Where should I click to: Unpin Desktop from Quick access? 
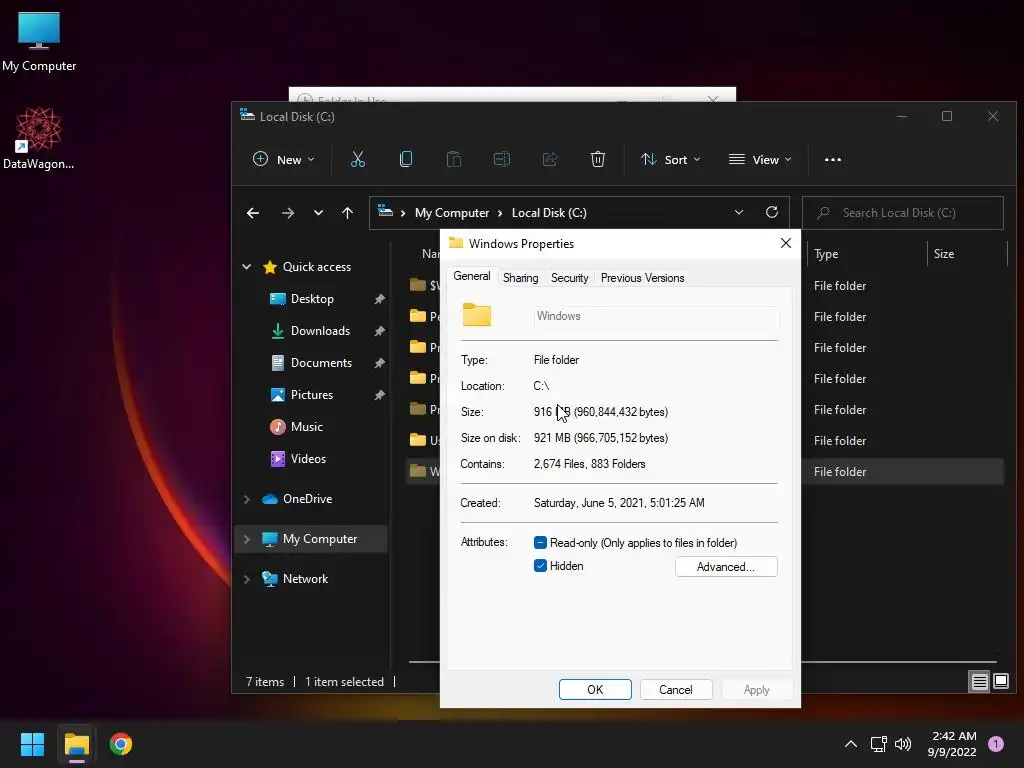379,299
